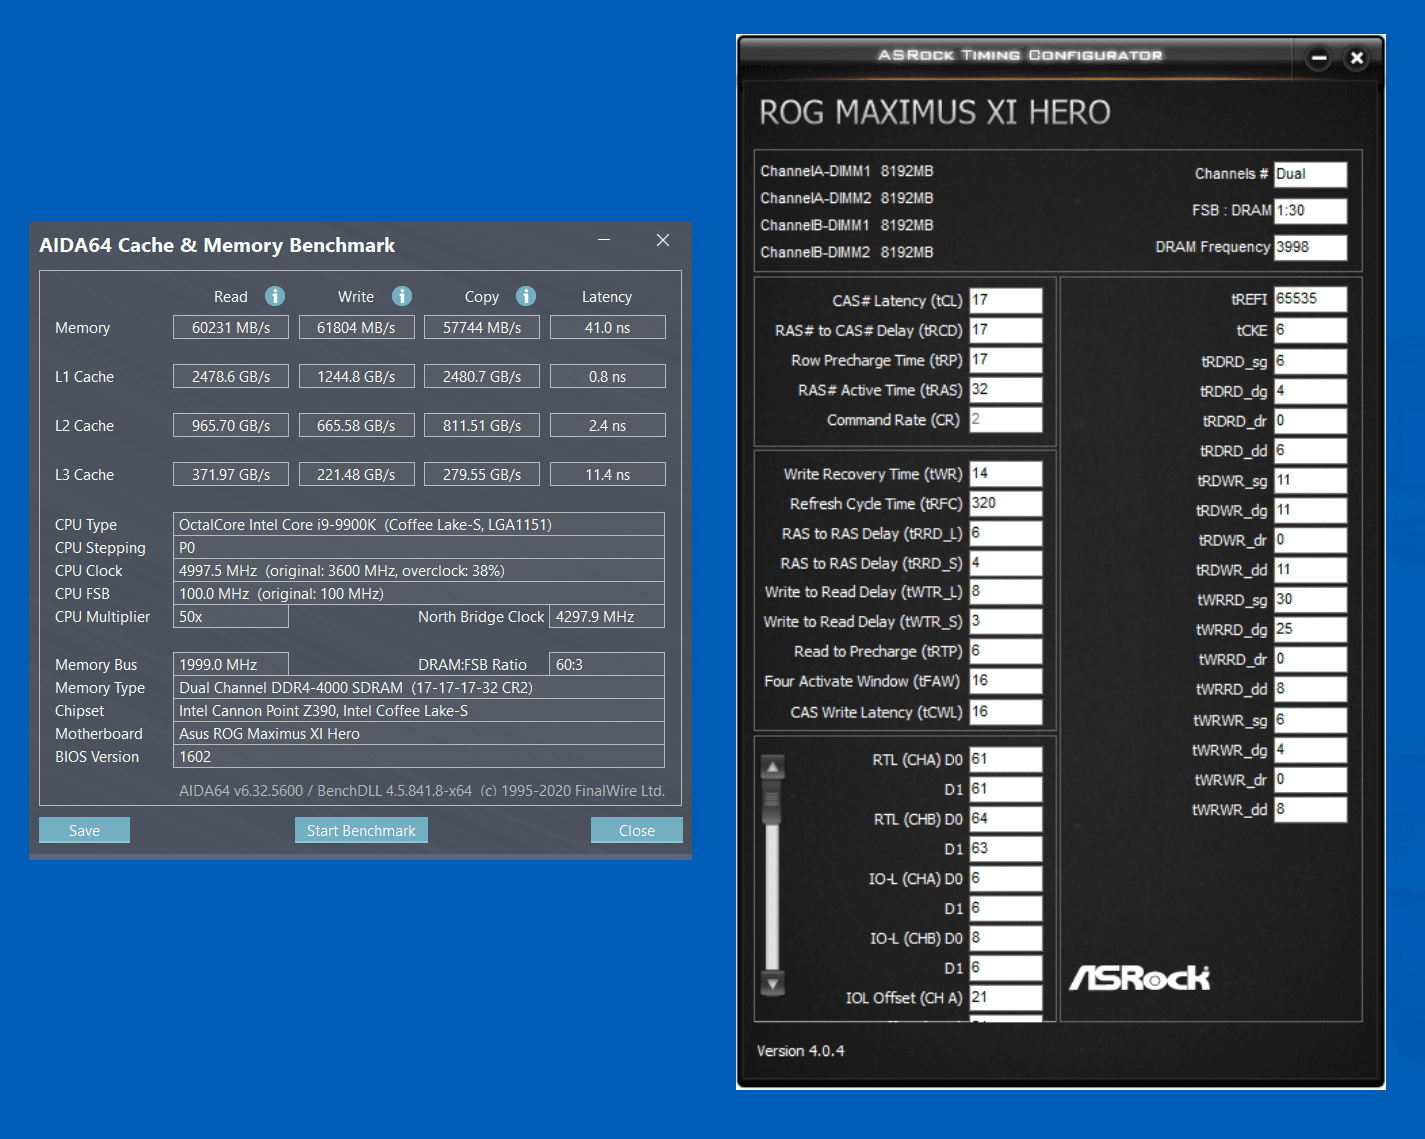Image resolution: width=1425 pixels, height=1139 pixels.
Task: Select the RAS# Active Time (tRAS) field
Action: click(x=1006, y=390)
